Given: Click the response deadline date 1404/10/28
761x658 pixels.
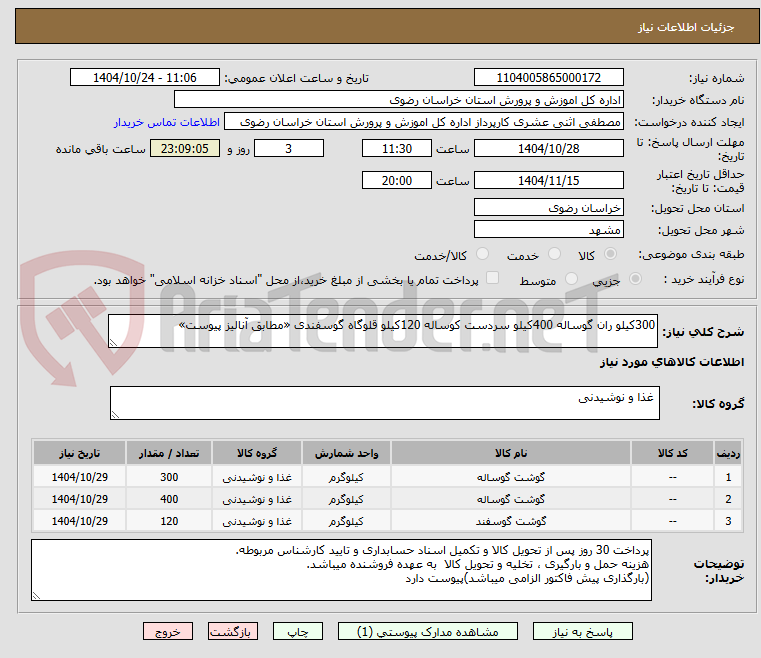Looking at the screenshot, I should (548, 148).
